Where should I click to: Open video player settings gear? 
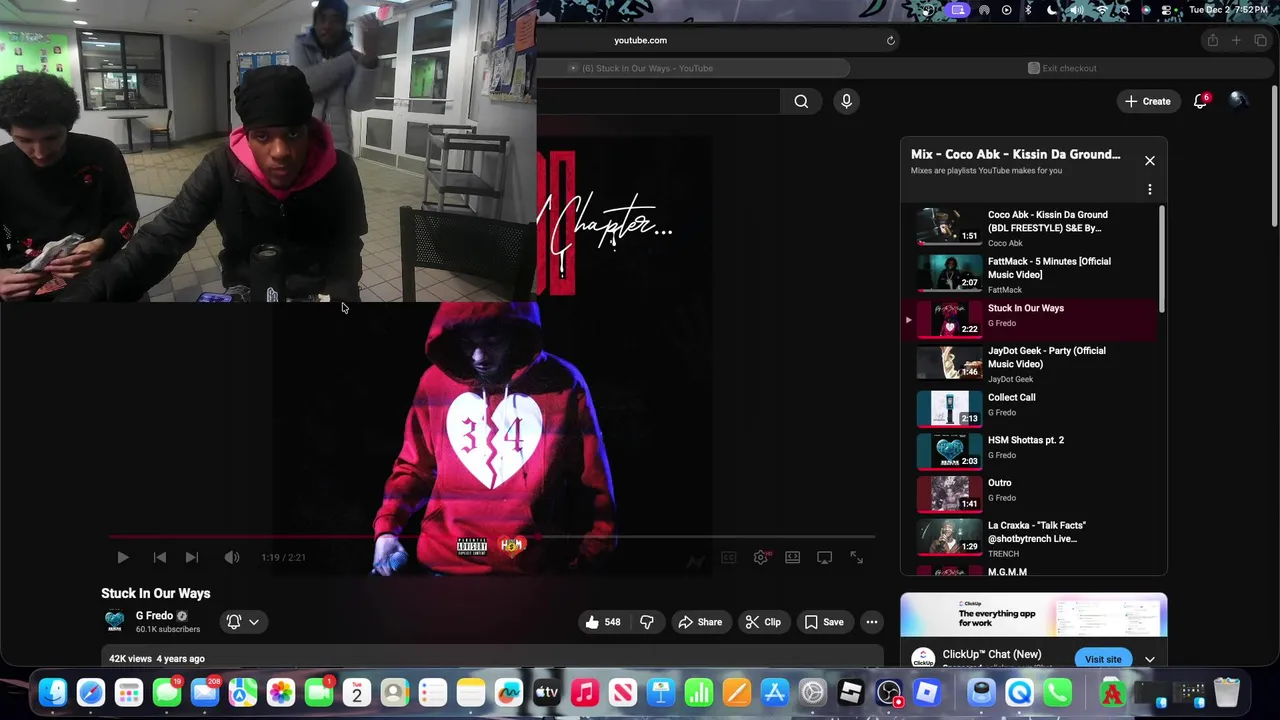point(761,557)
